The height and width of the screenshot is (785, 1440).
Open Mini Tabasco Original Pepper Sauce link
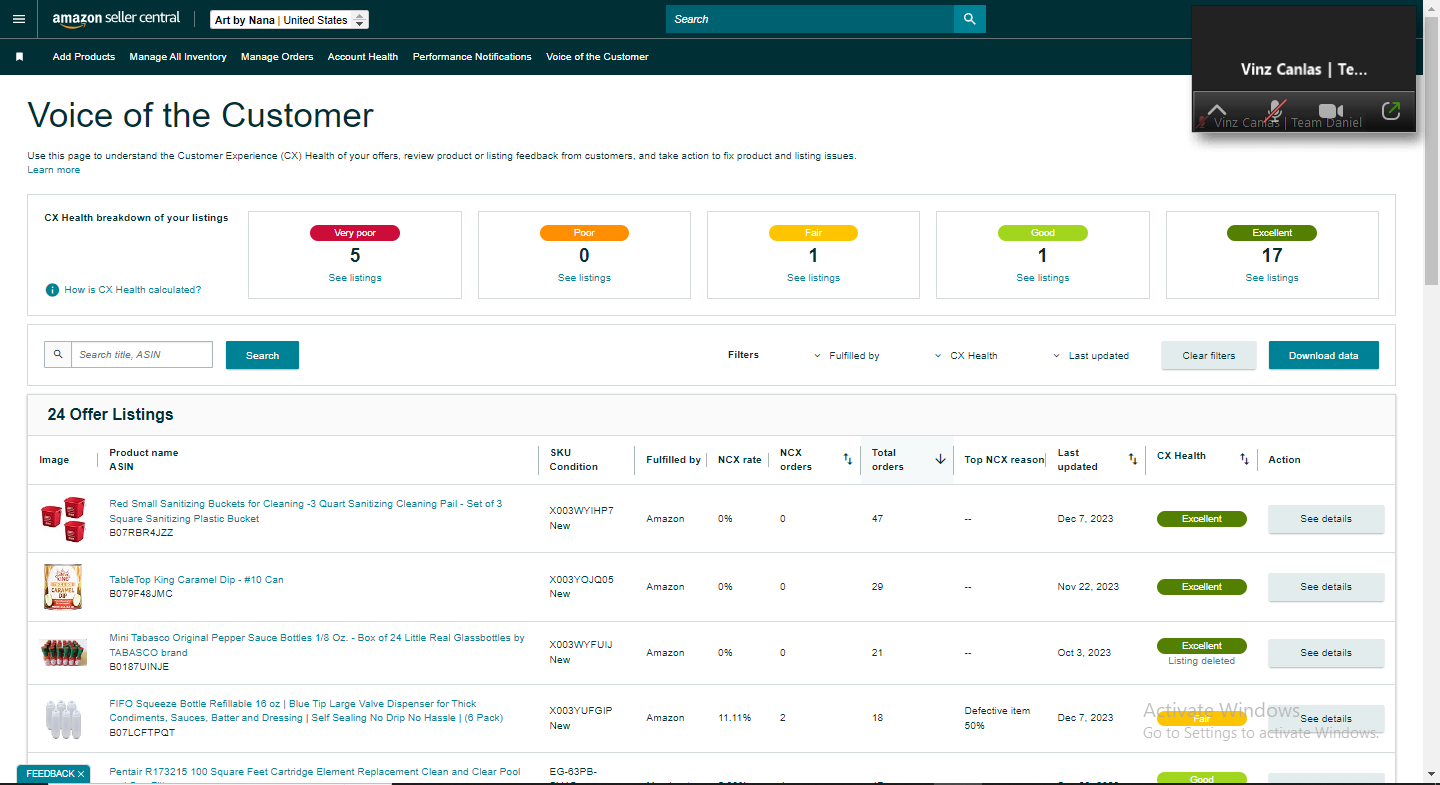317,645
